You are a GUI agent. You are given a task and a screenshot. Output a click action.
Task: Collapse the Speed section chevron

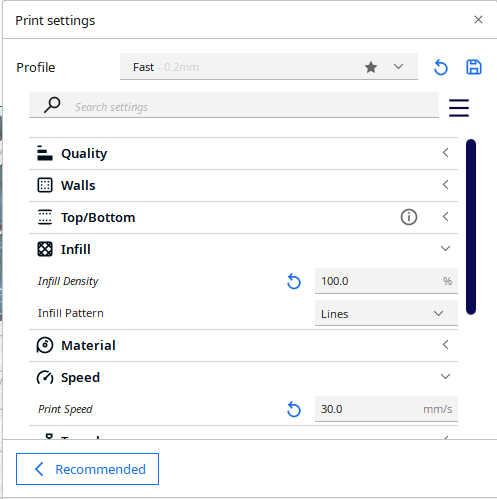[x=446, y=377]
